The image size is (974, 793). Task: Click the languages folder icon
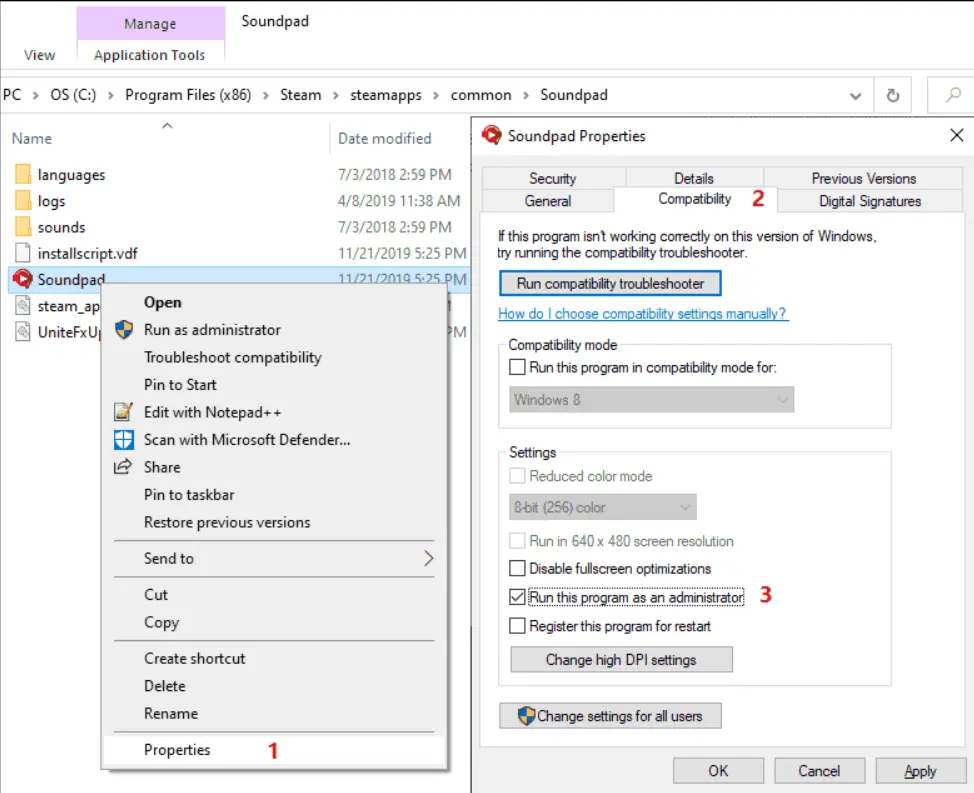point(23,174)
